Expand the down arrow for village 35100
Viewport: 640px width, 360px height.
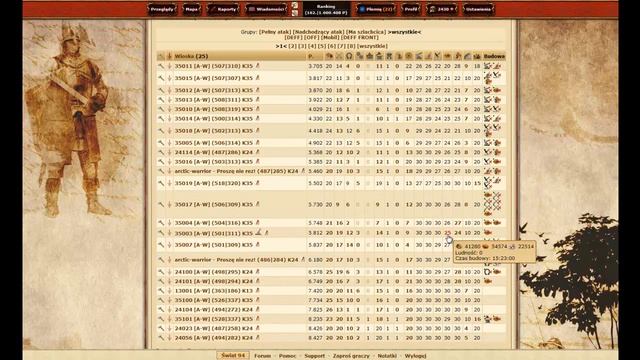pos(169,300)
